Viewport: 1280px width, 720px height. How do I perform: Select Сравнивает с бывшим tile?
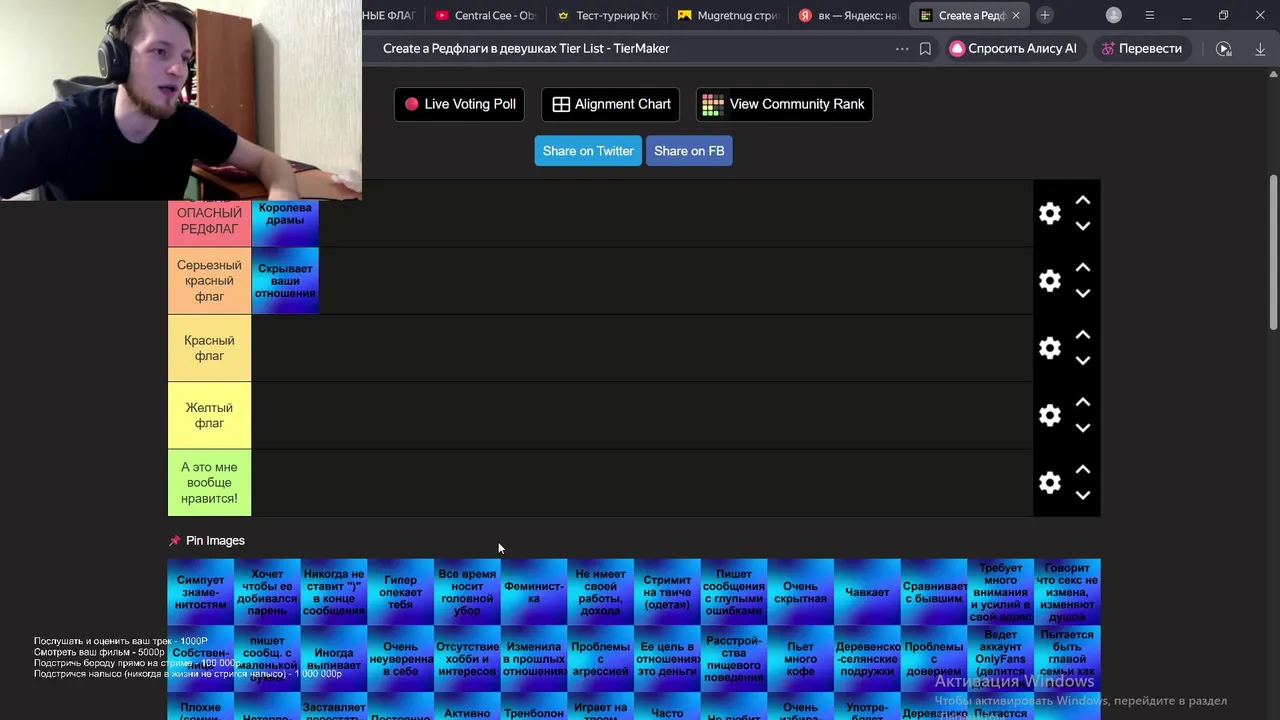tap(934, 592)
